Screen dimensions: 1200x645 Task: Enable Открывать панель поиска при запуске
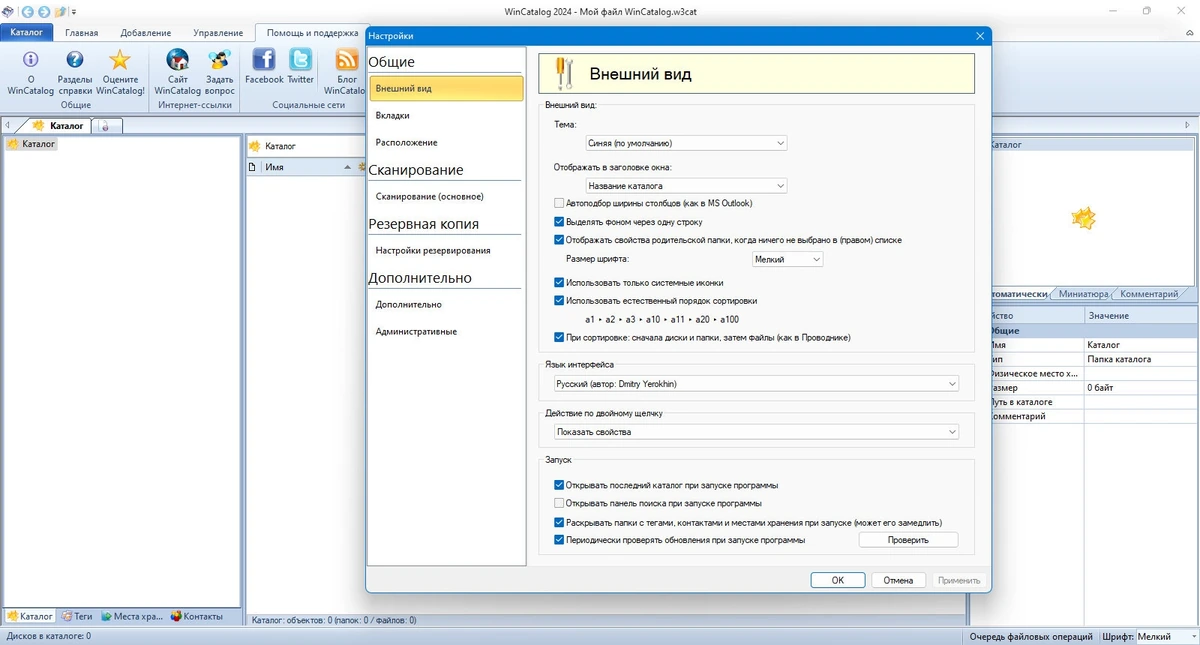point(559,503)
